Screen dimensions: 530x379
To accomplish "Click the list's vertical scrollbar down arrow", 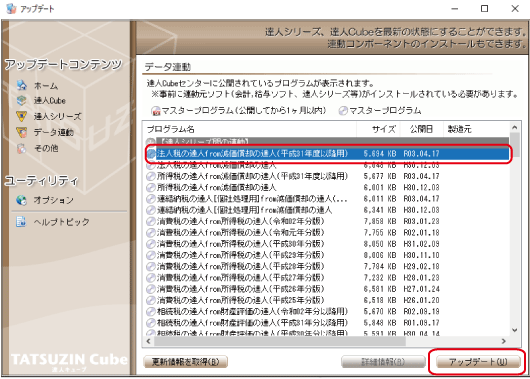I will tap(515, 330).
